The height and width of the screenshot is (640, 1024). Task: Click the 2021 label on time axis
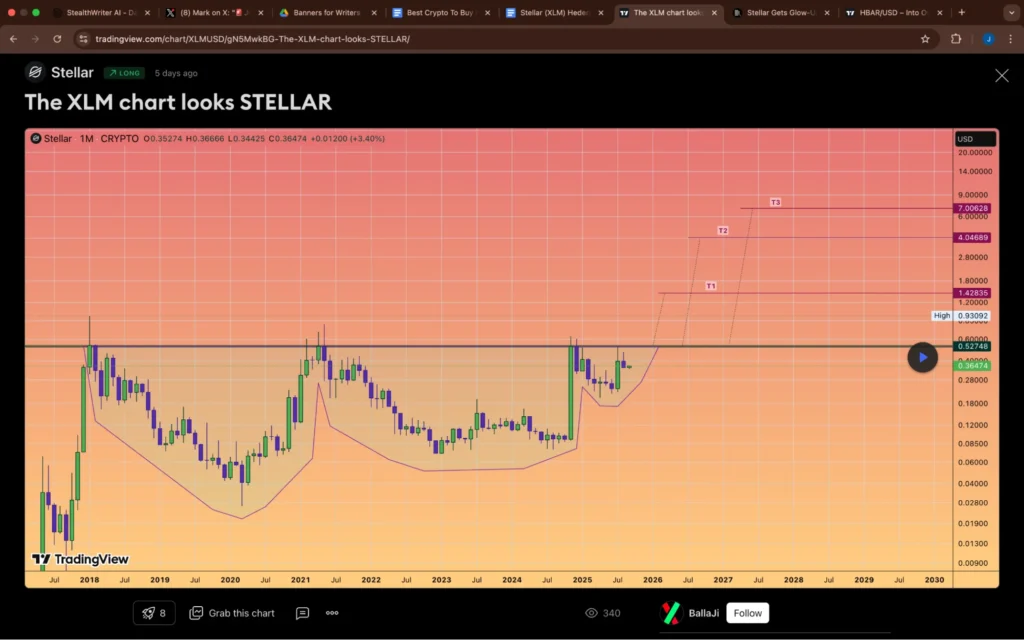[x=300, y=580]
